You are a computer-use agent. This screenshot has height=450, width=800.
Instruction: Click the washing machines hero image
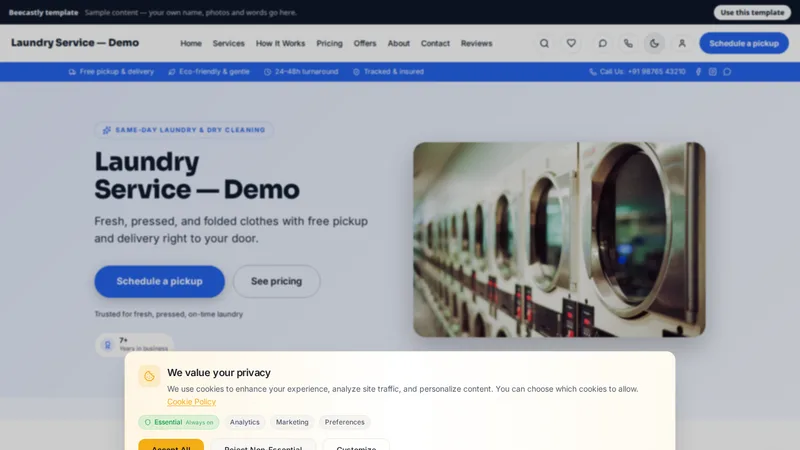coord(559,239)
